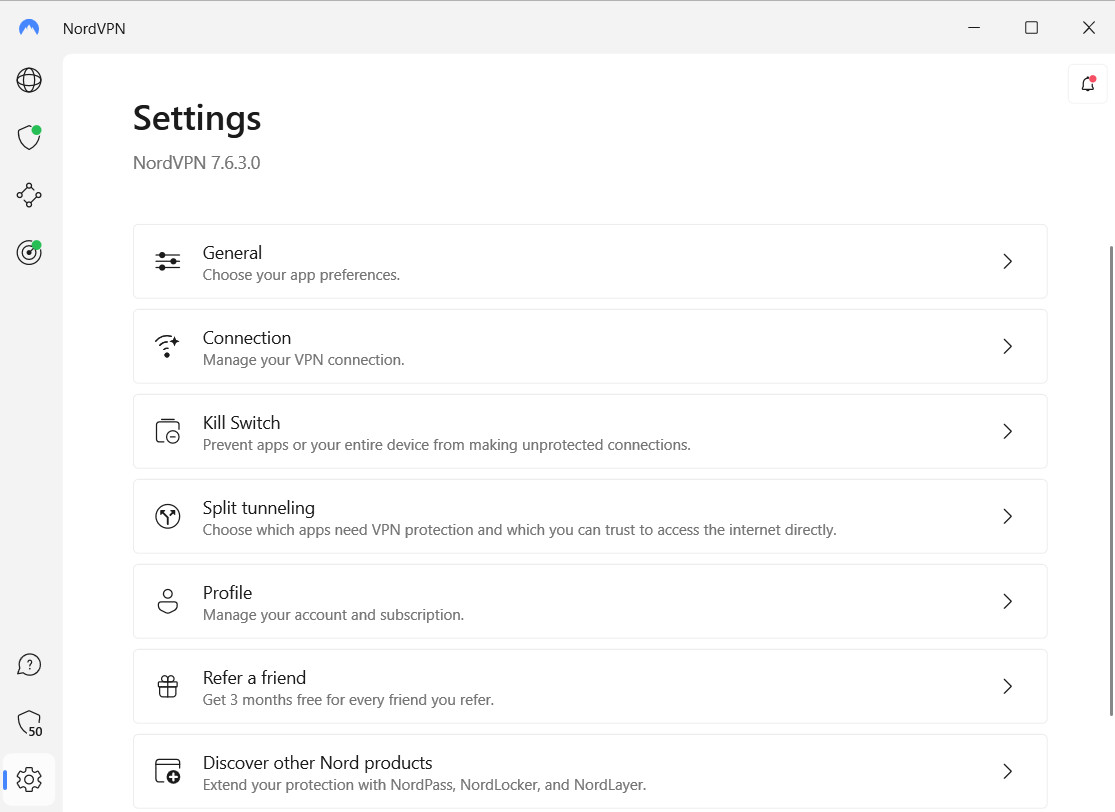Click the Settings page heading
This screenshot has height=812, width=1115.
tap(197, 118)
